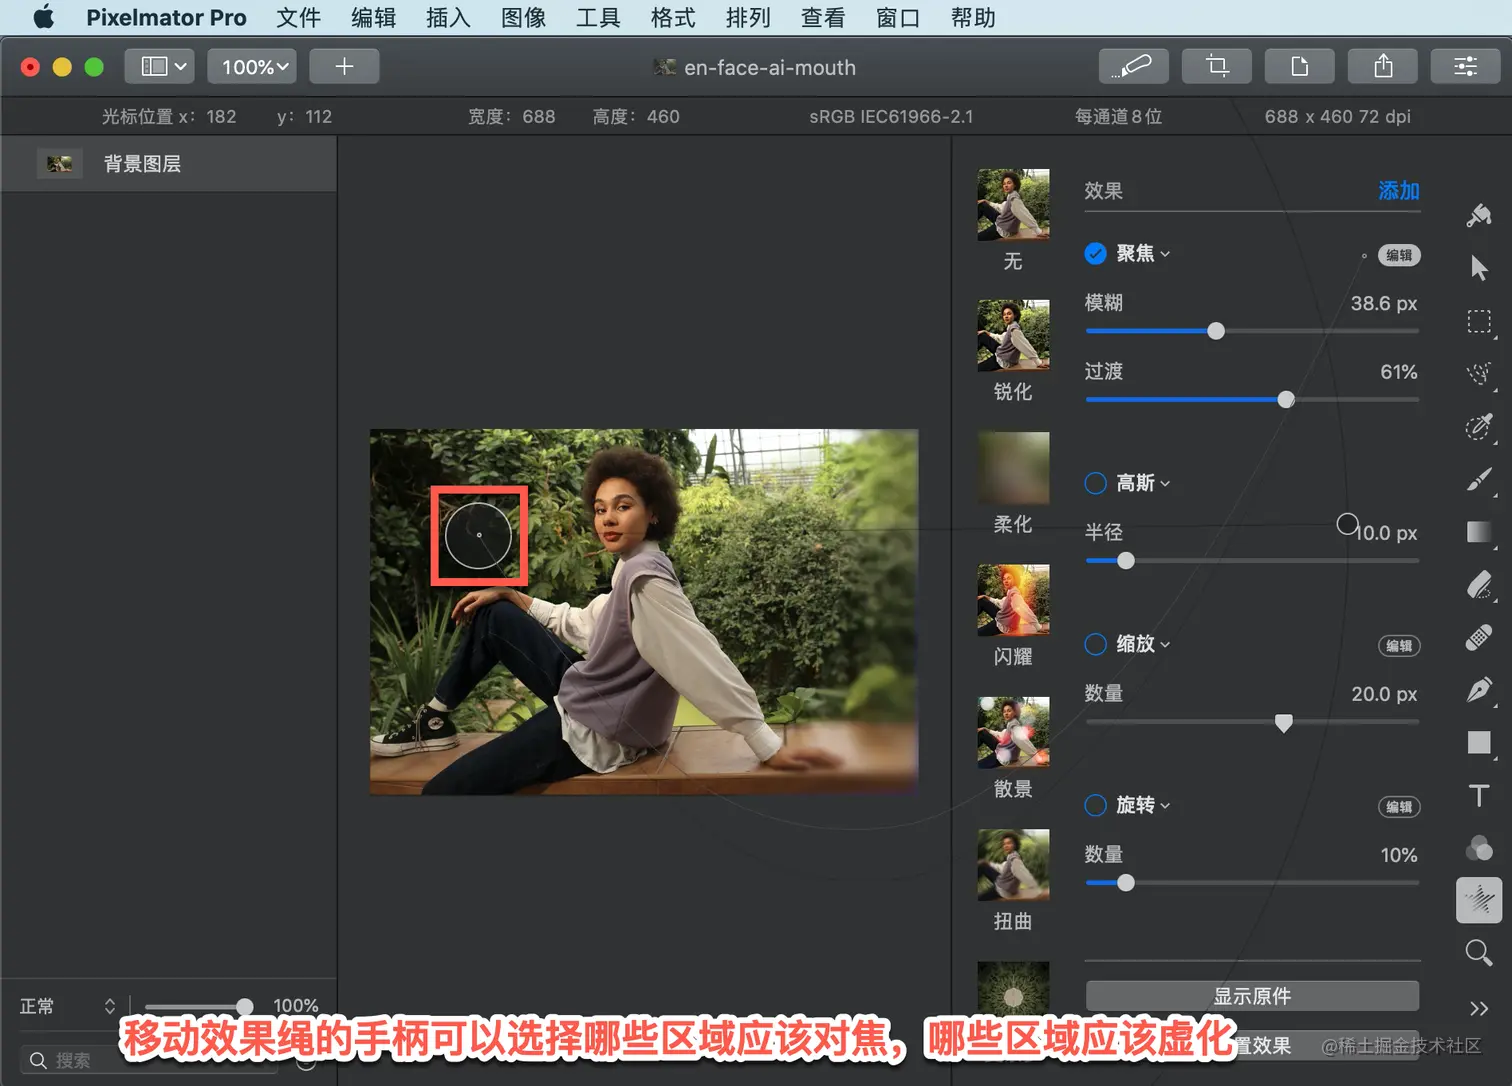The image size is (1512, 1086).
Task: Open the 窗口 menu
Action: coord(898,17)
